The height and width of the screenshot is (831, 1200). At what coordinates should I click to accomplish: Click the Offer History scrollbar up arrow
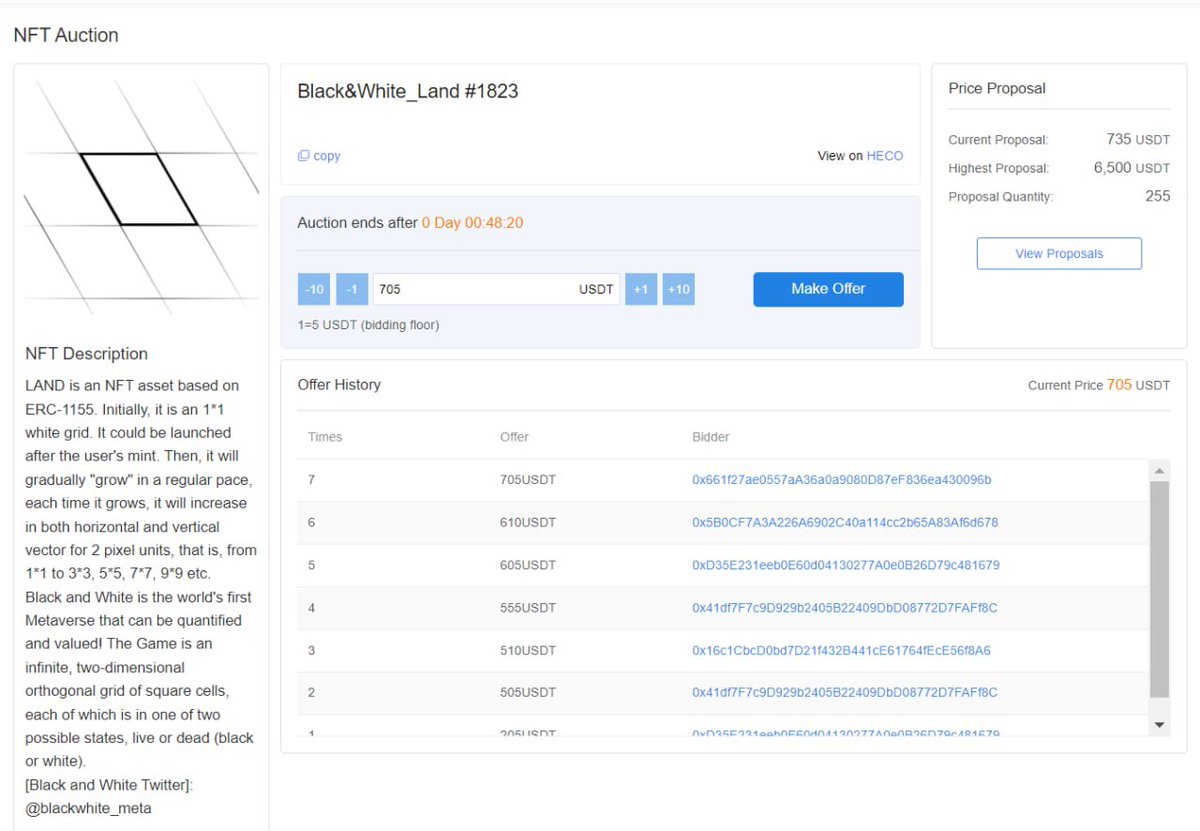pyautogui.click(x=1160, y=470)
